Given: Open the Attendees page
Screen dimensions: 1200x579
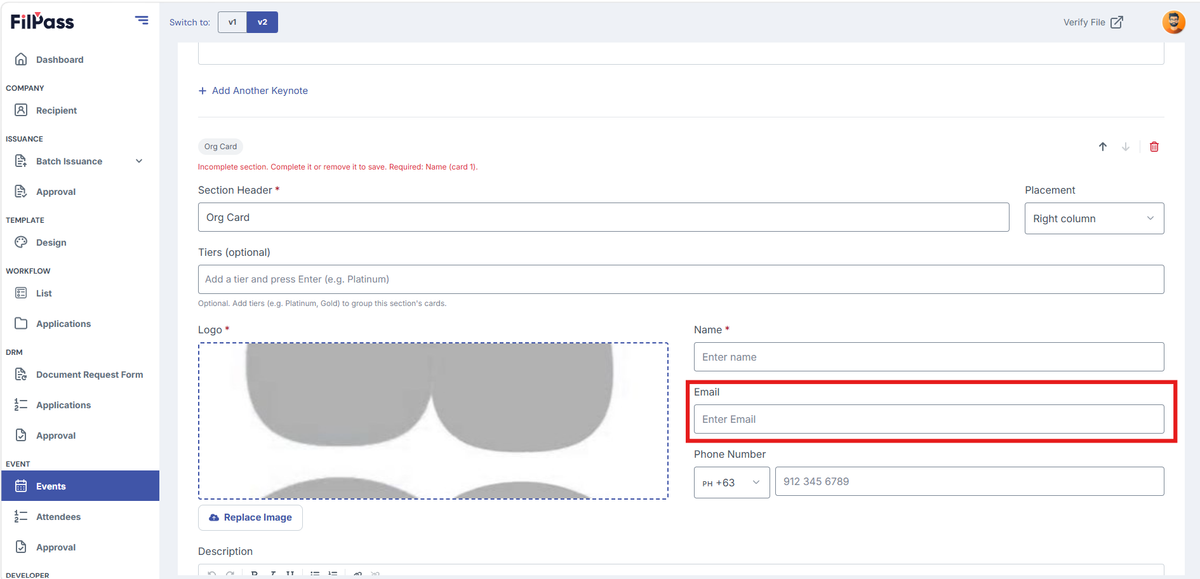Looking at the screenshot, I should tap(58, 517).
